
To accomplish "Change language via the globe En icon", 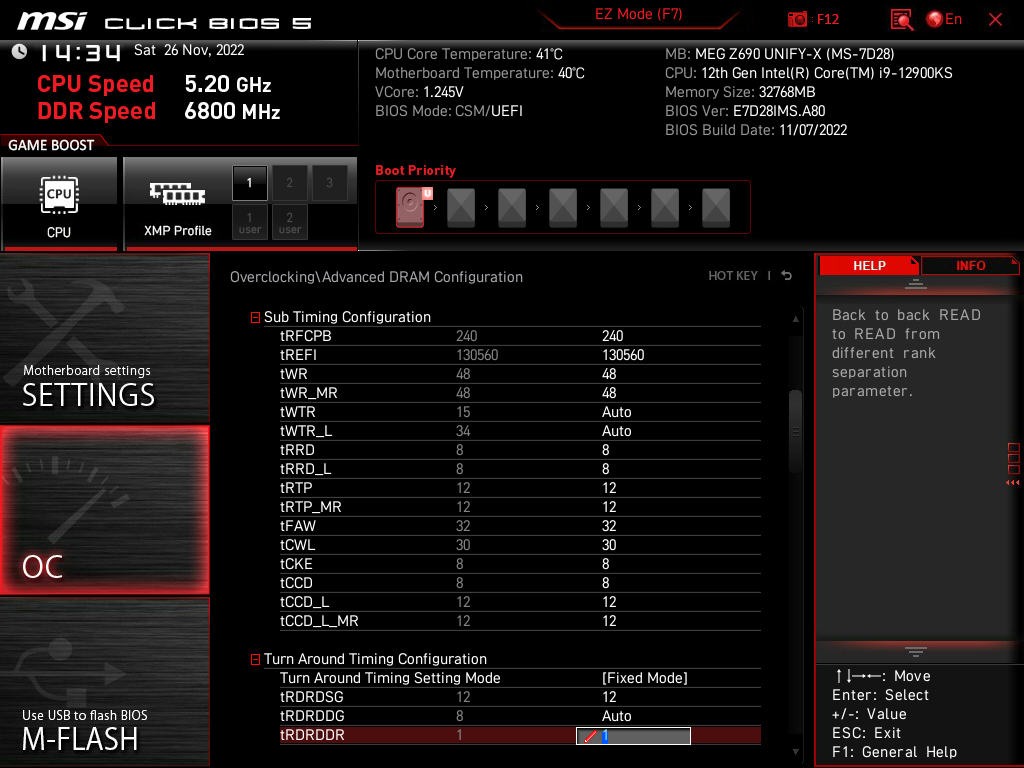I will [x=944, y=20].
